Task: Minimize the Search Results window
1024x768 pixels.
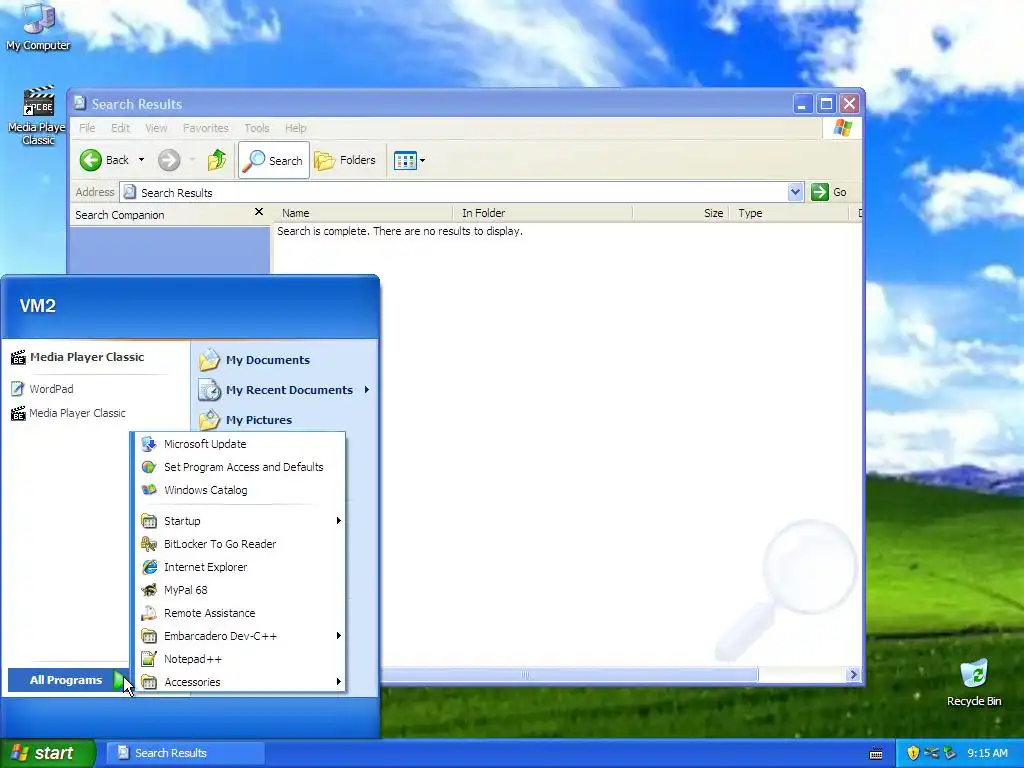Action: tap(802, 104)
